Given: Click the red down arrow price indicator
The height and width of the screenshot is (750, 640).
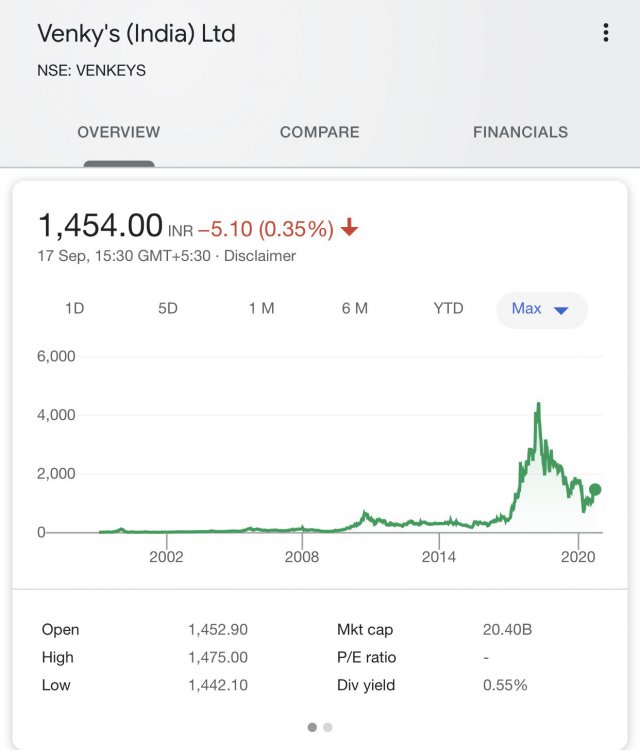Looking at the screenshot, I should (349, 228).
